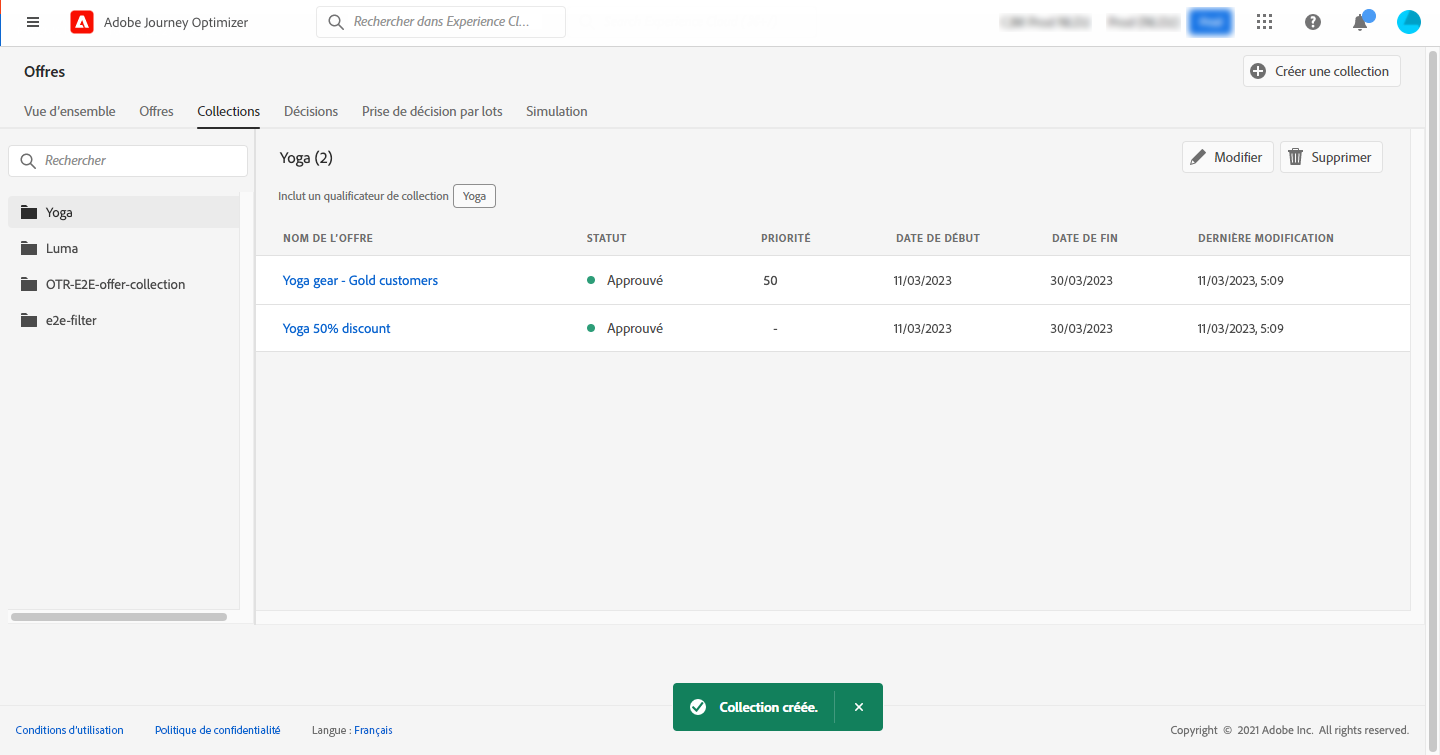Viewport: 1440px width, 755px height.
Task: Open the notifications bell
Action: 1359,22
